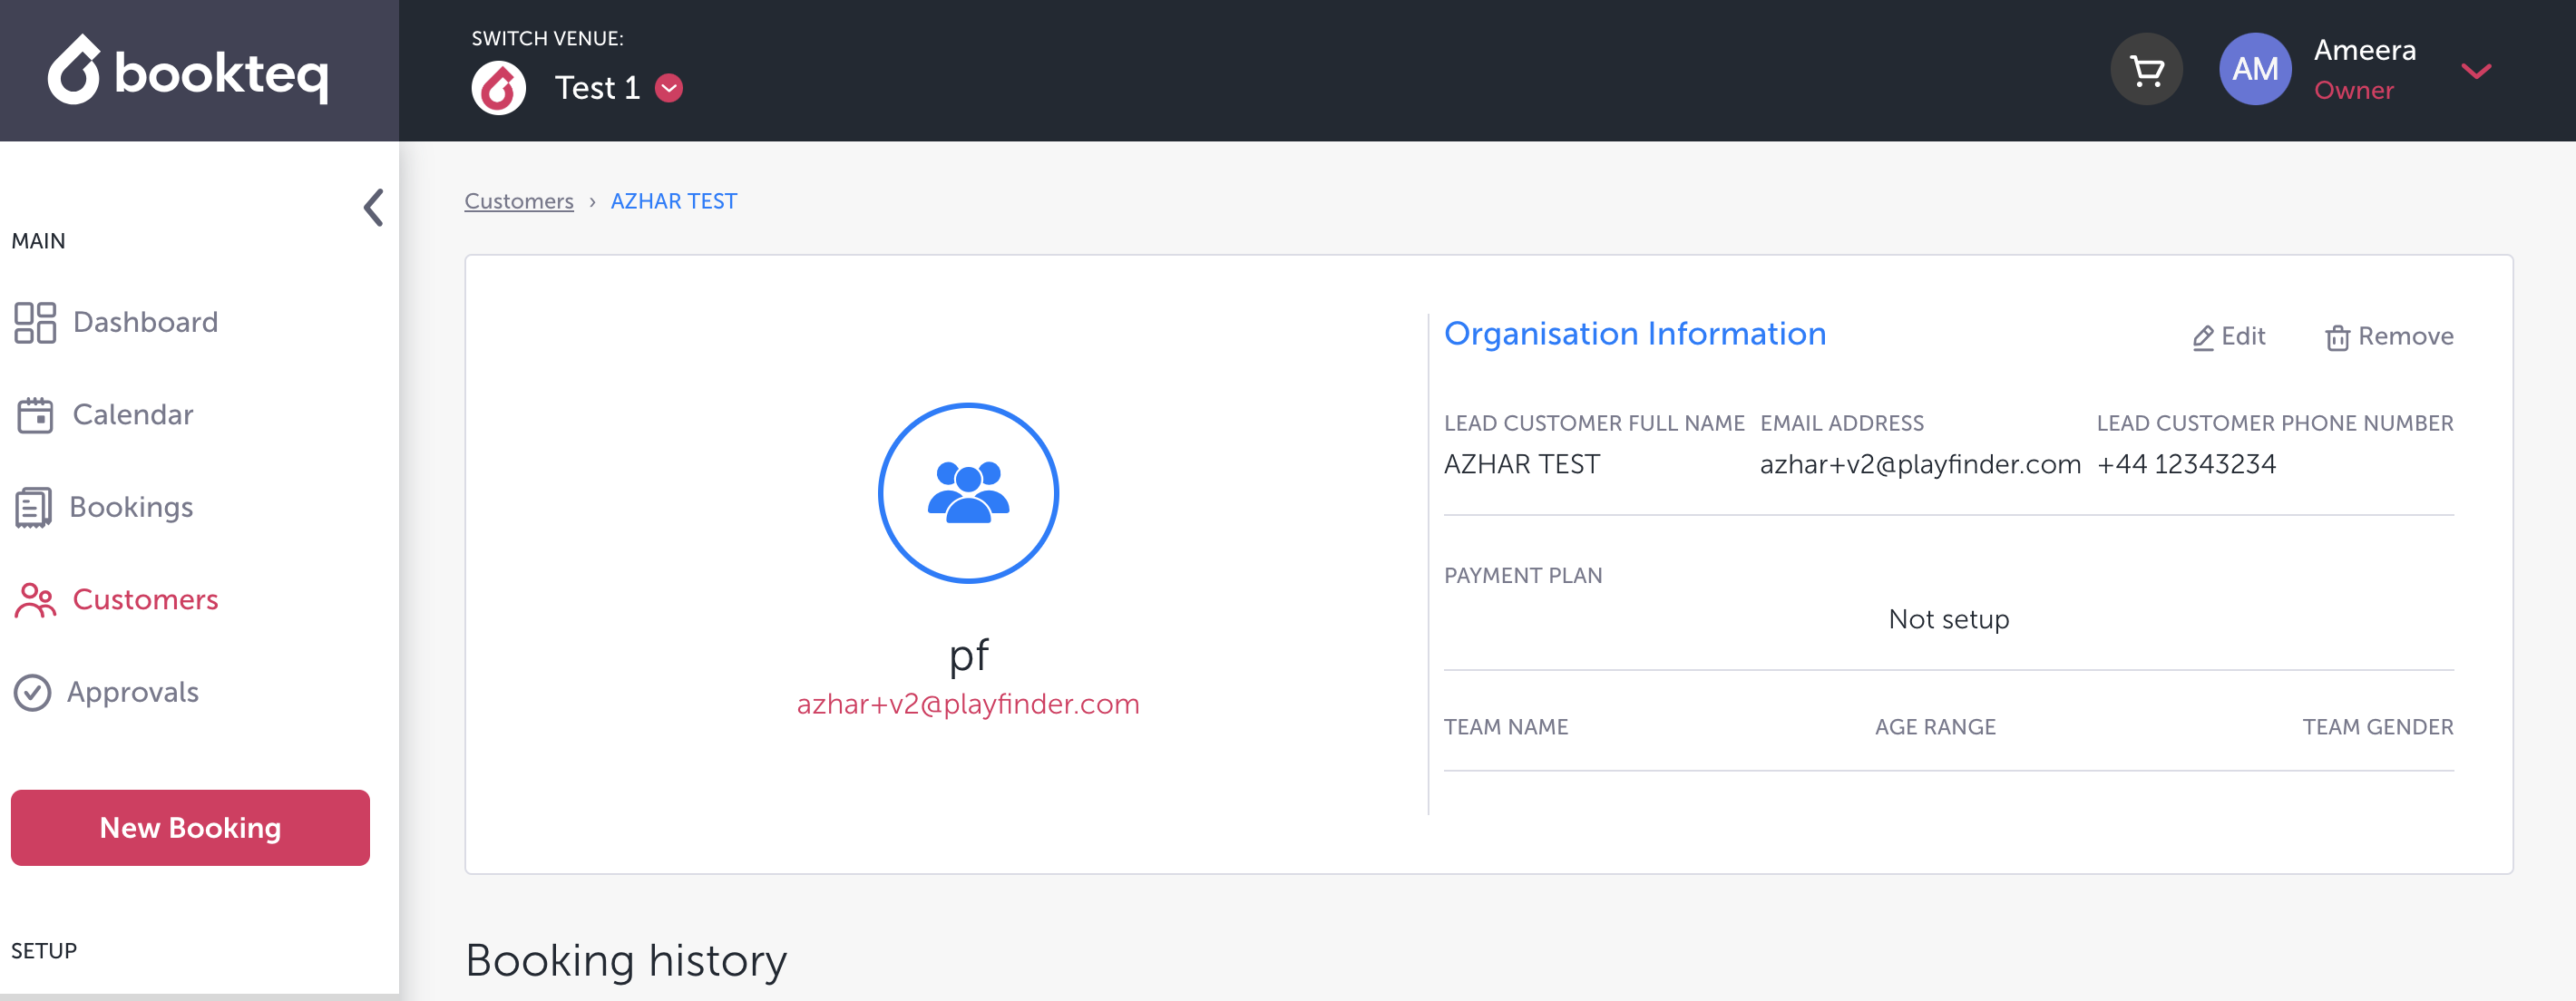Edit the organisation information
The image size is (2576, 1001).
[2229, 337]
